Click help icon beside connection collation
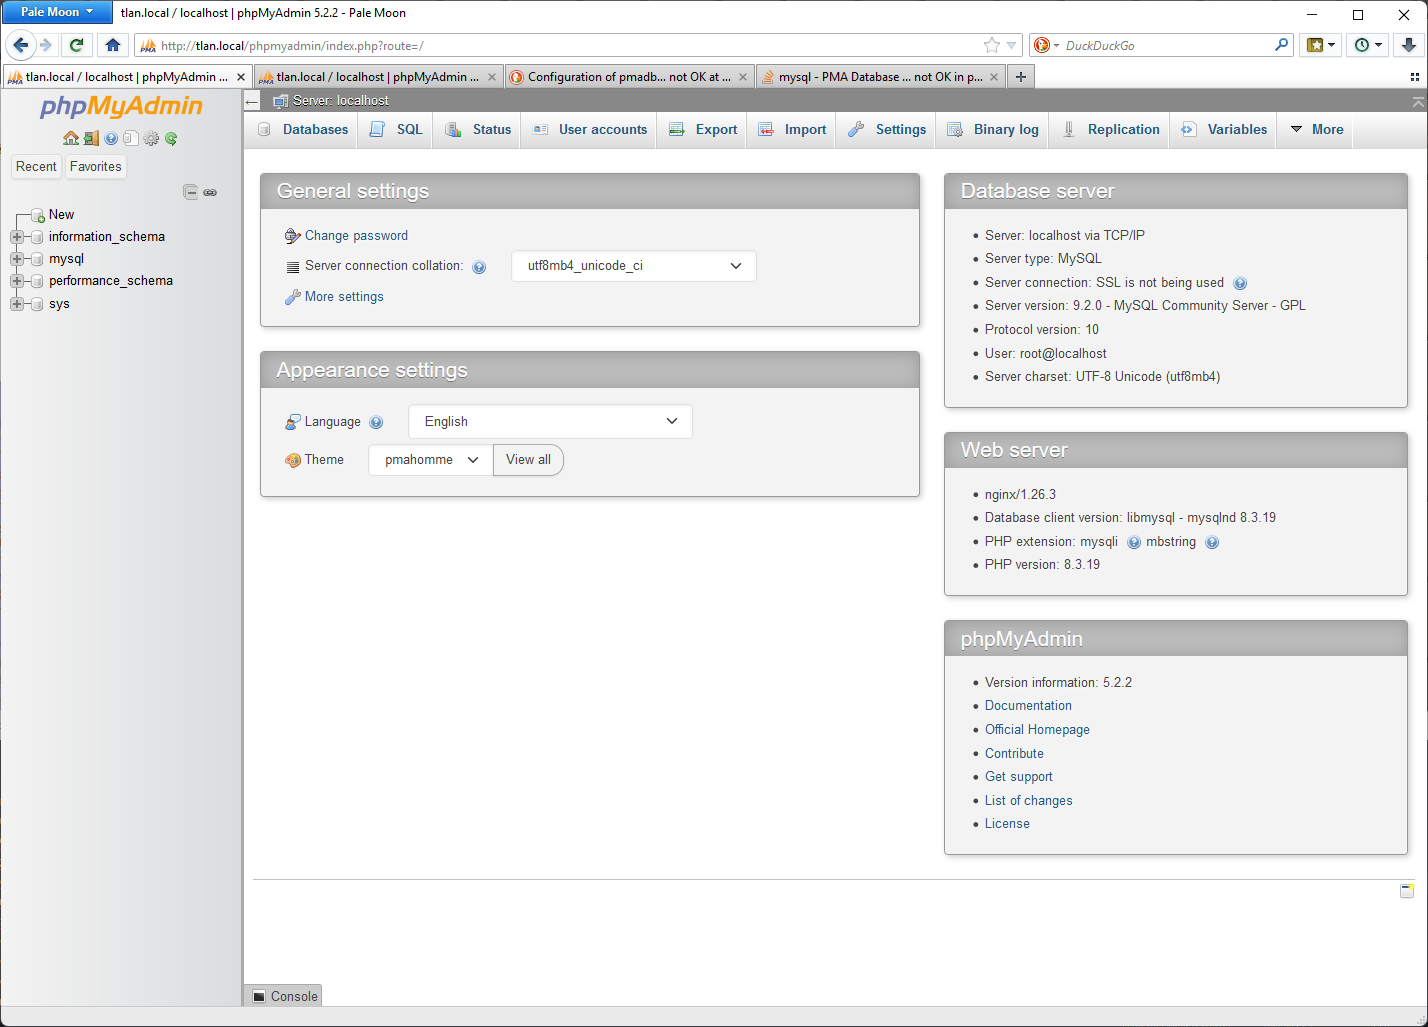This screenshot has width=1428, height=1027. pos(479,267)
